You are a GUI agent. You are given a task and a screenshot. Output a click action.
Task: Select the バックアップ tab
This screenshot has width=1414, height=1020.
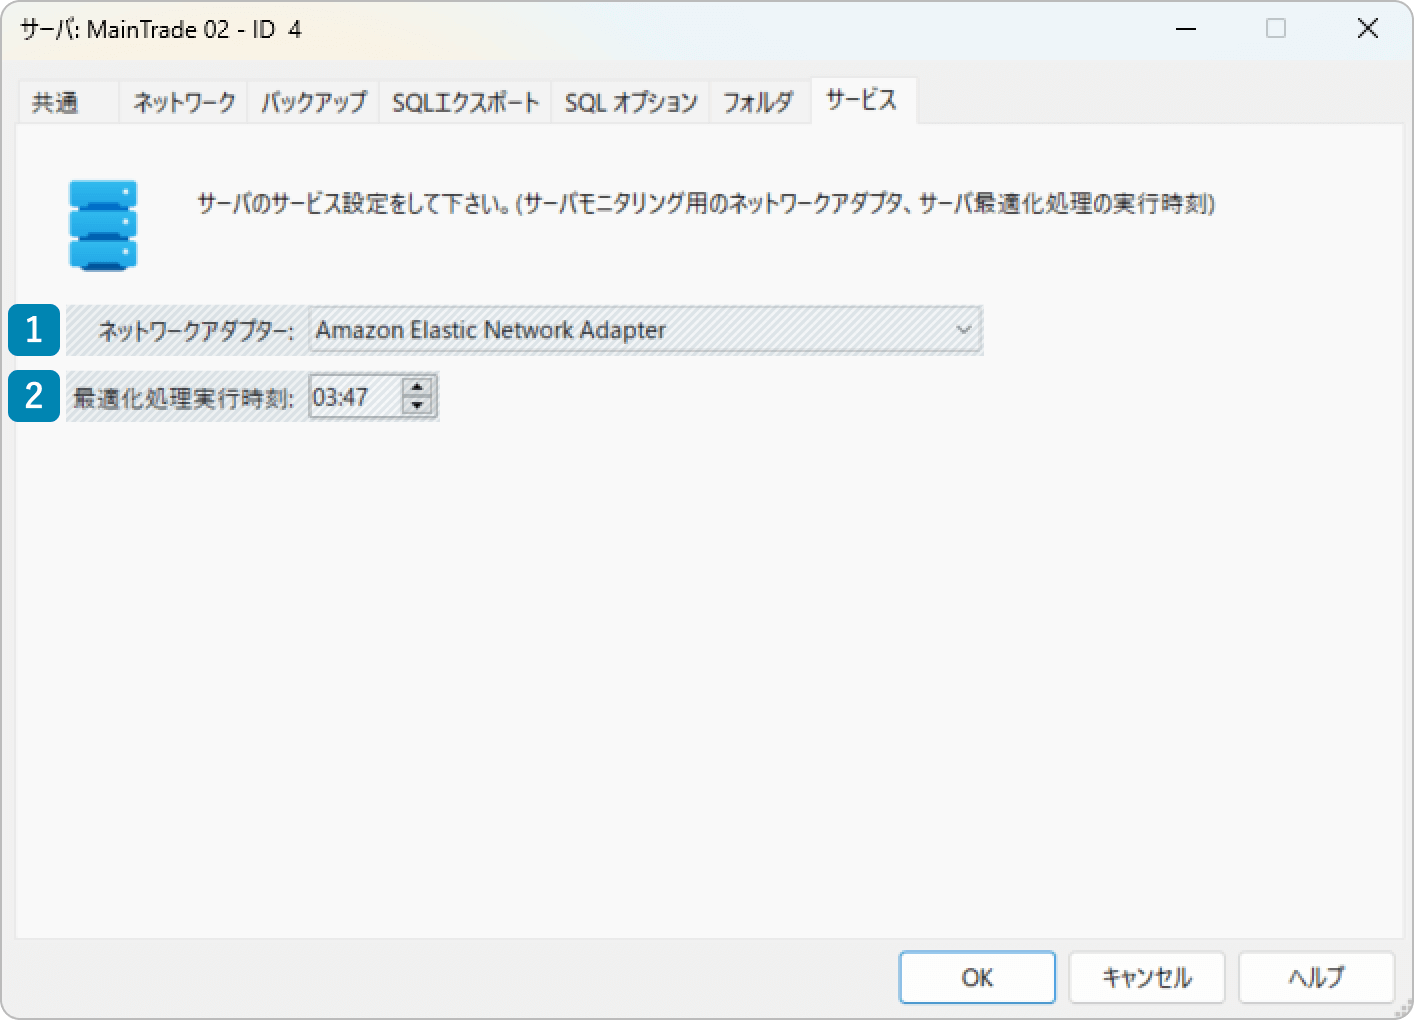point(314,102)
